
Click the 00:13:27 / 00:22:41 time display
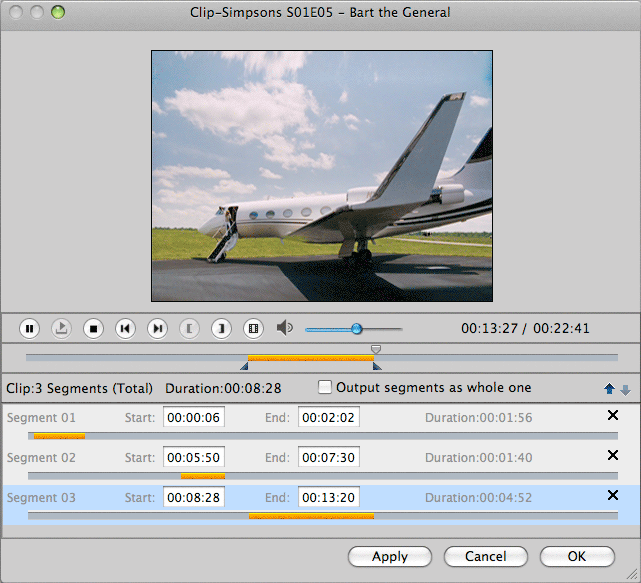525,328
